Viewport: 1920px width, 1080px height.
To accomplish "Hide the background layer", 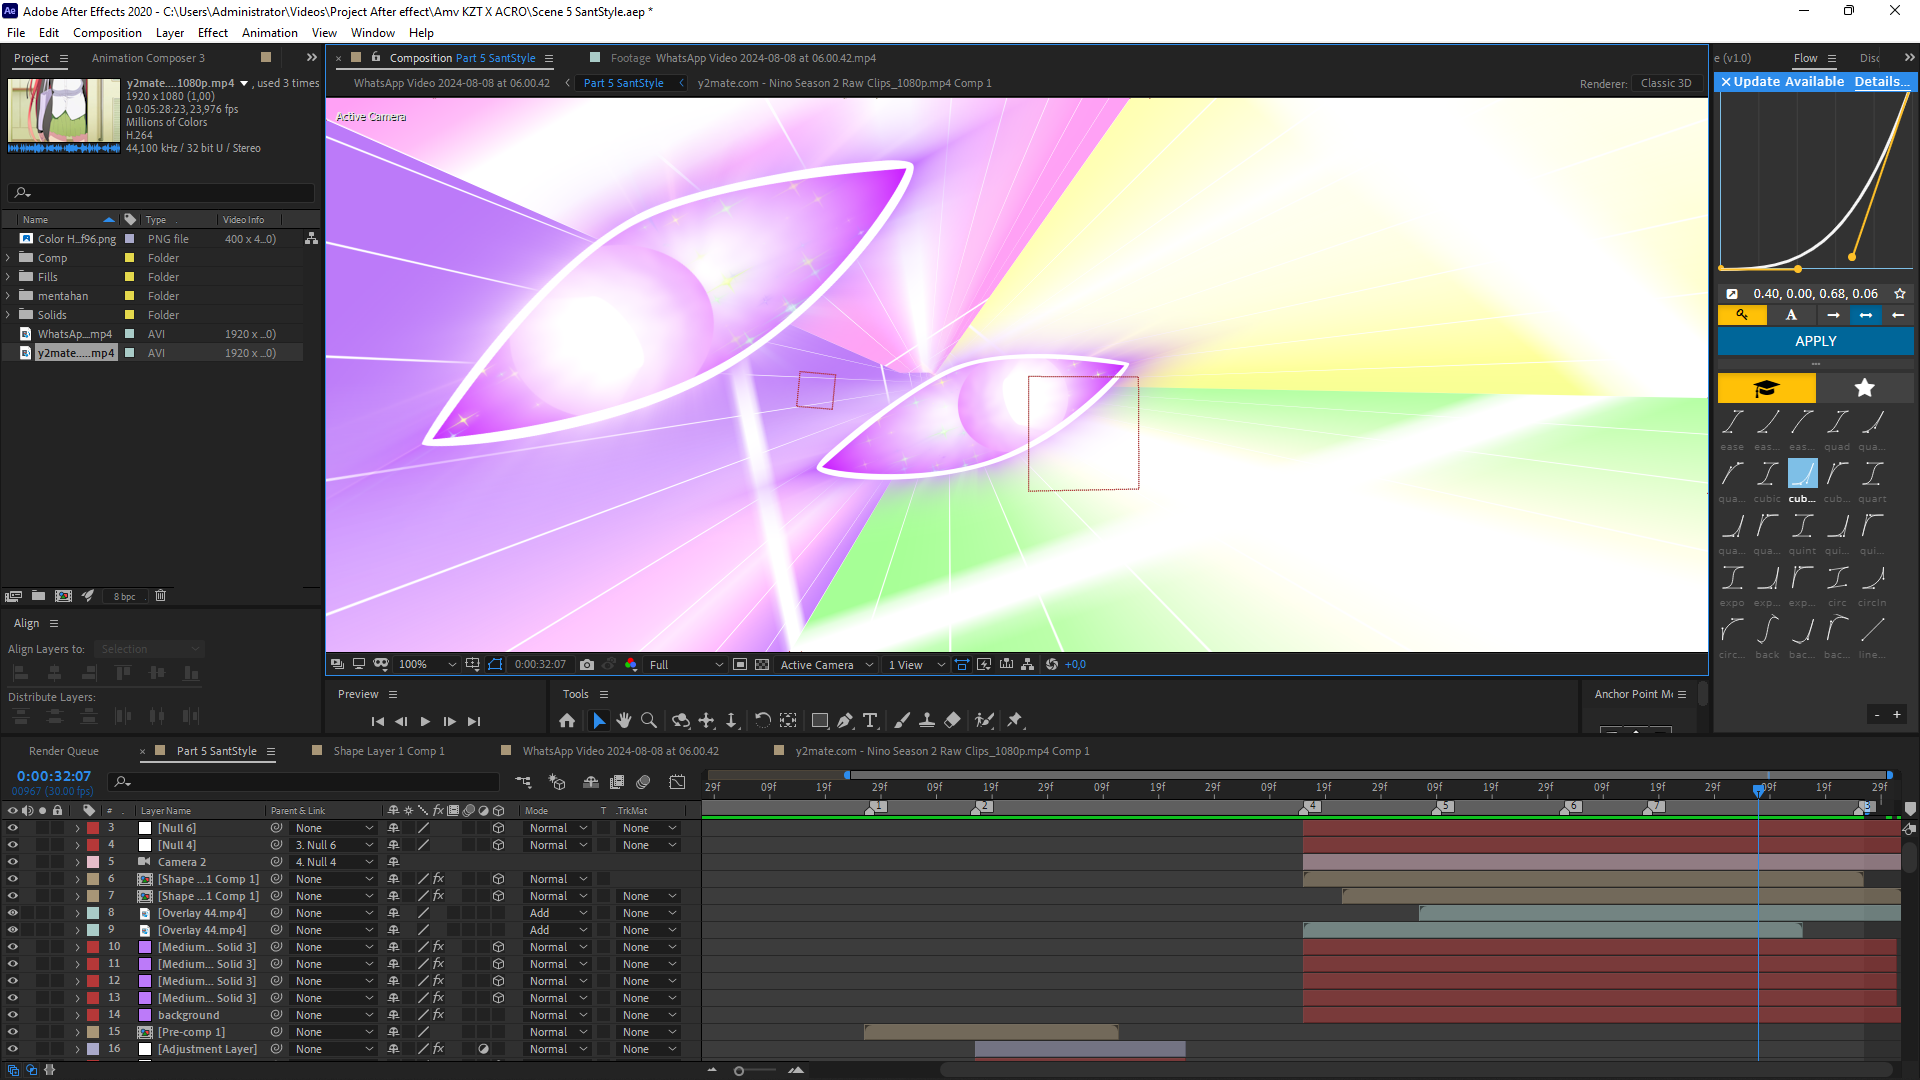I will click(x=12, y=1015).
